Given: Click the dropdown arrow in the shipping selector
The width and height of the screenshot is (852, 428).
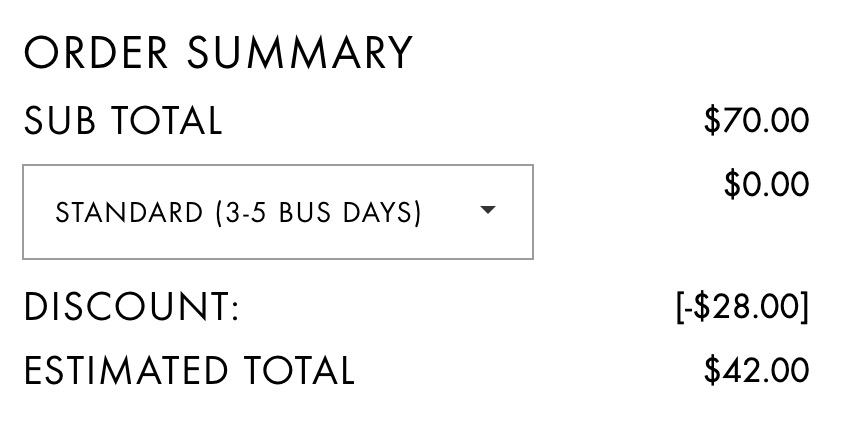Looking at the screenshot, I should click(x=488, y=211).
